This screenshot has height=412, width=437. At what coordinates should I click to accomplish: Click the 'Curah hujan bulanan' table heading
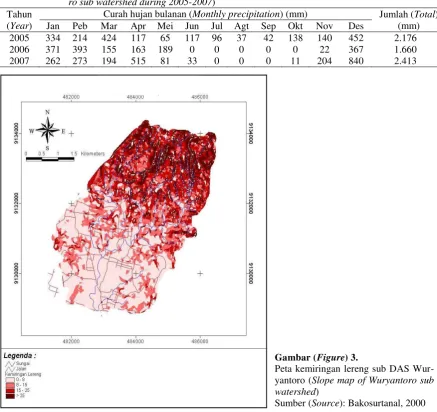pos(146,14)
